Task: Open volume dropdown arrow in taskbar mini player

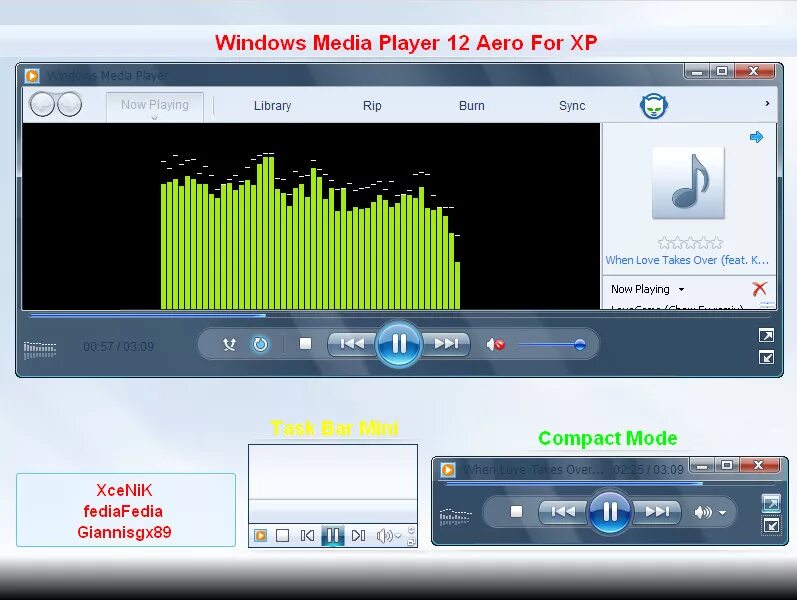Action: [398, 536]
